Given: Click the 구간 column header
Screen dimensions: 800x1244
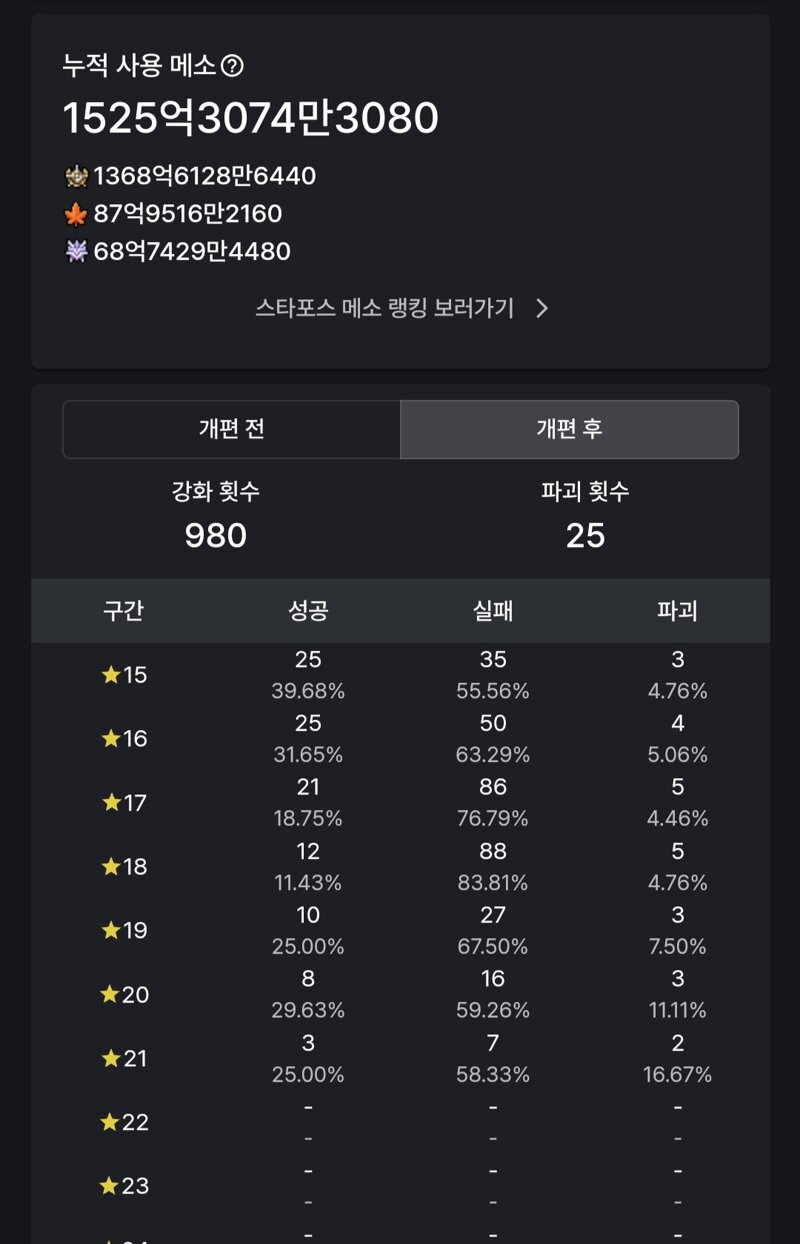Looking at the screenshot, I should (123, 611).
